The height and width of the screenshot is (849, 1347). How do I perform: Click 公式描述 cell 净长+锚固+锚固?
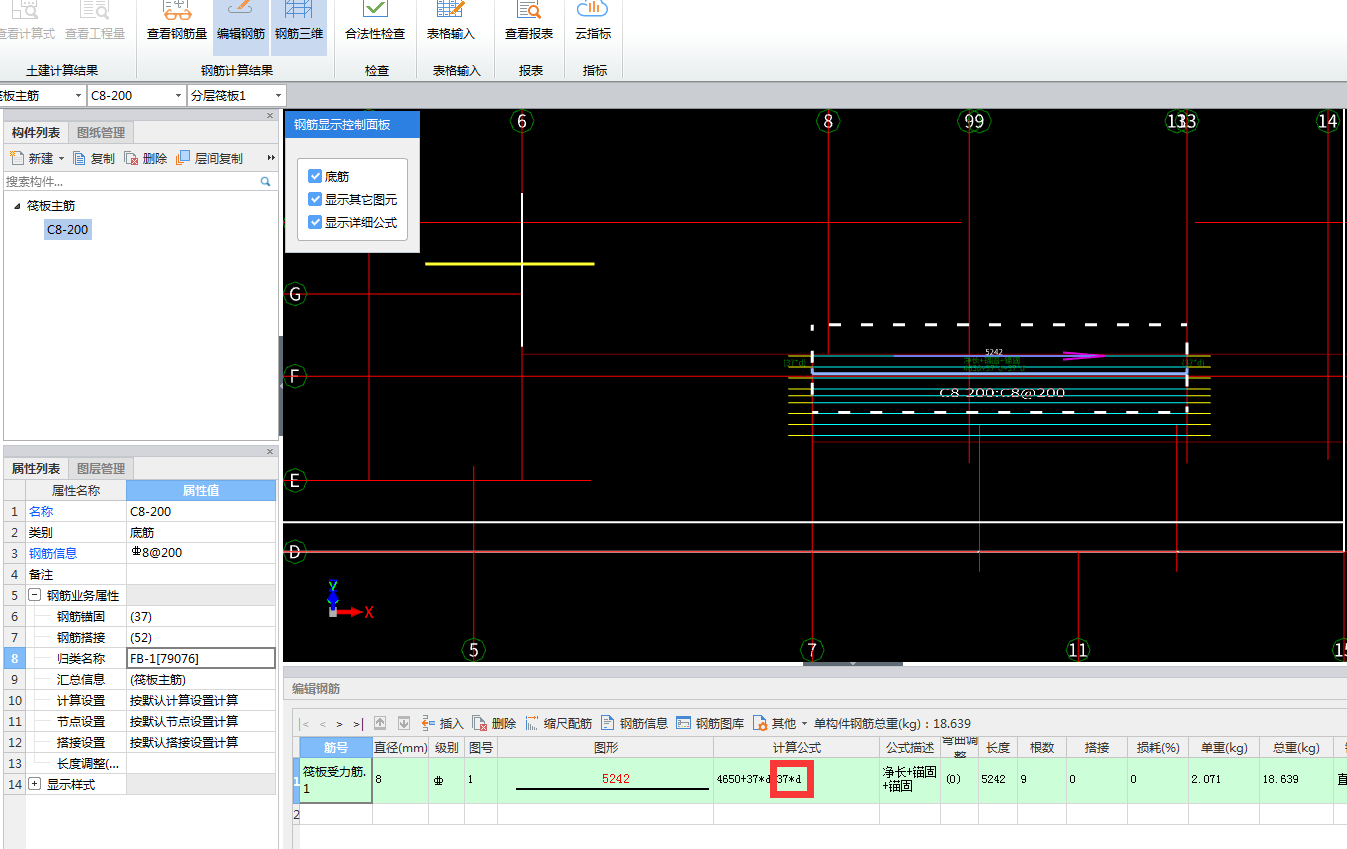coord(910,780)
